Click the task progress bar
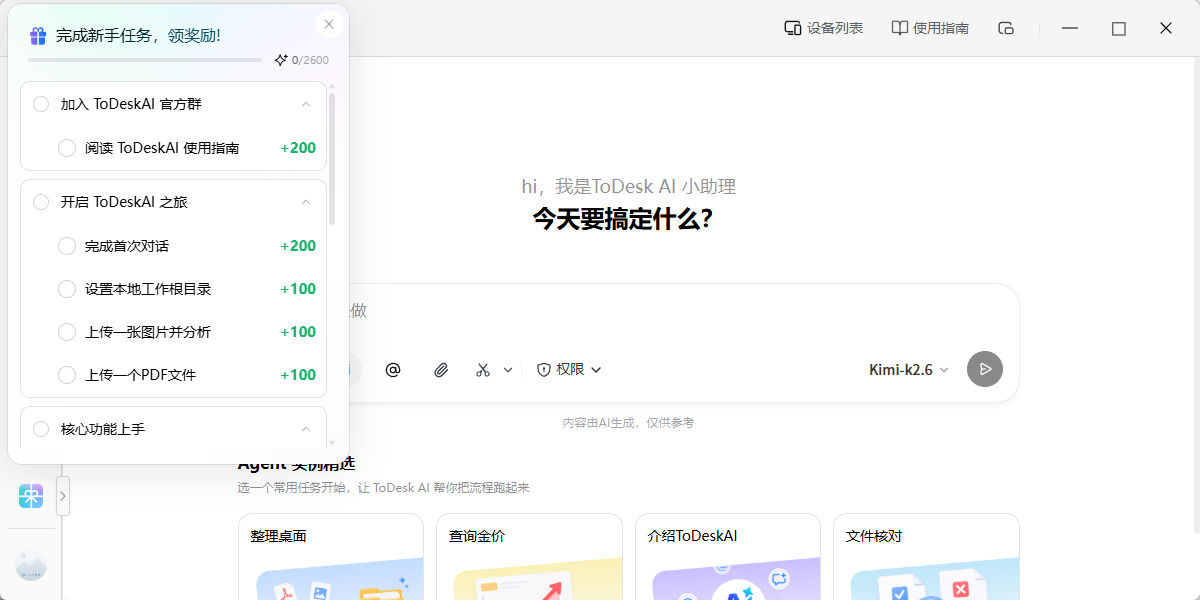Image resolution: width=1200 pixels, height=600 pixels. pyautogui.click(x=145, y=60)
